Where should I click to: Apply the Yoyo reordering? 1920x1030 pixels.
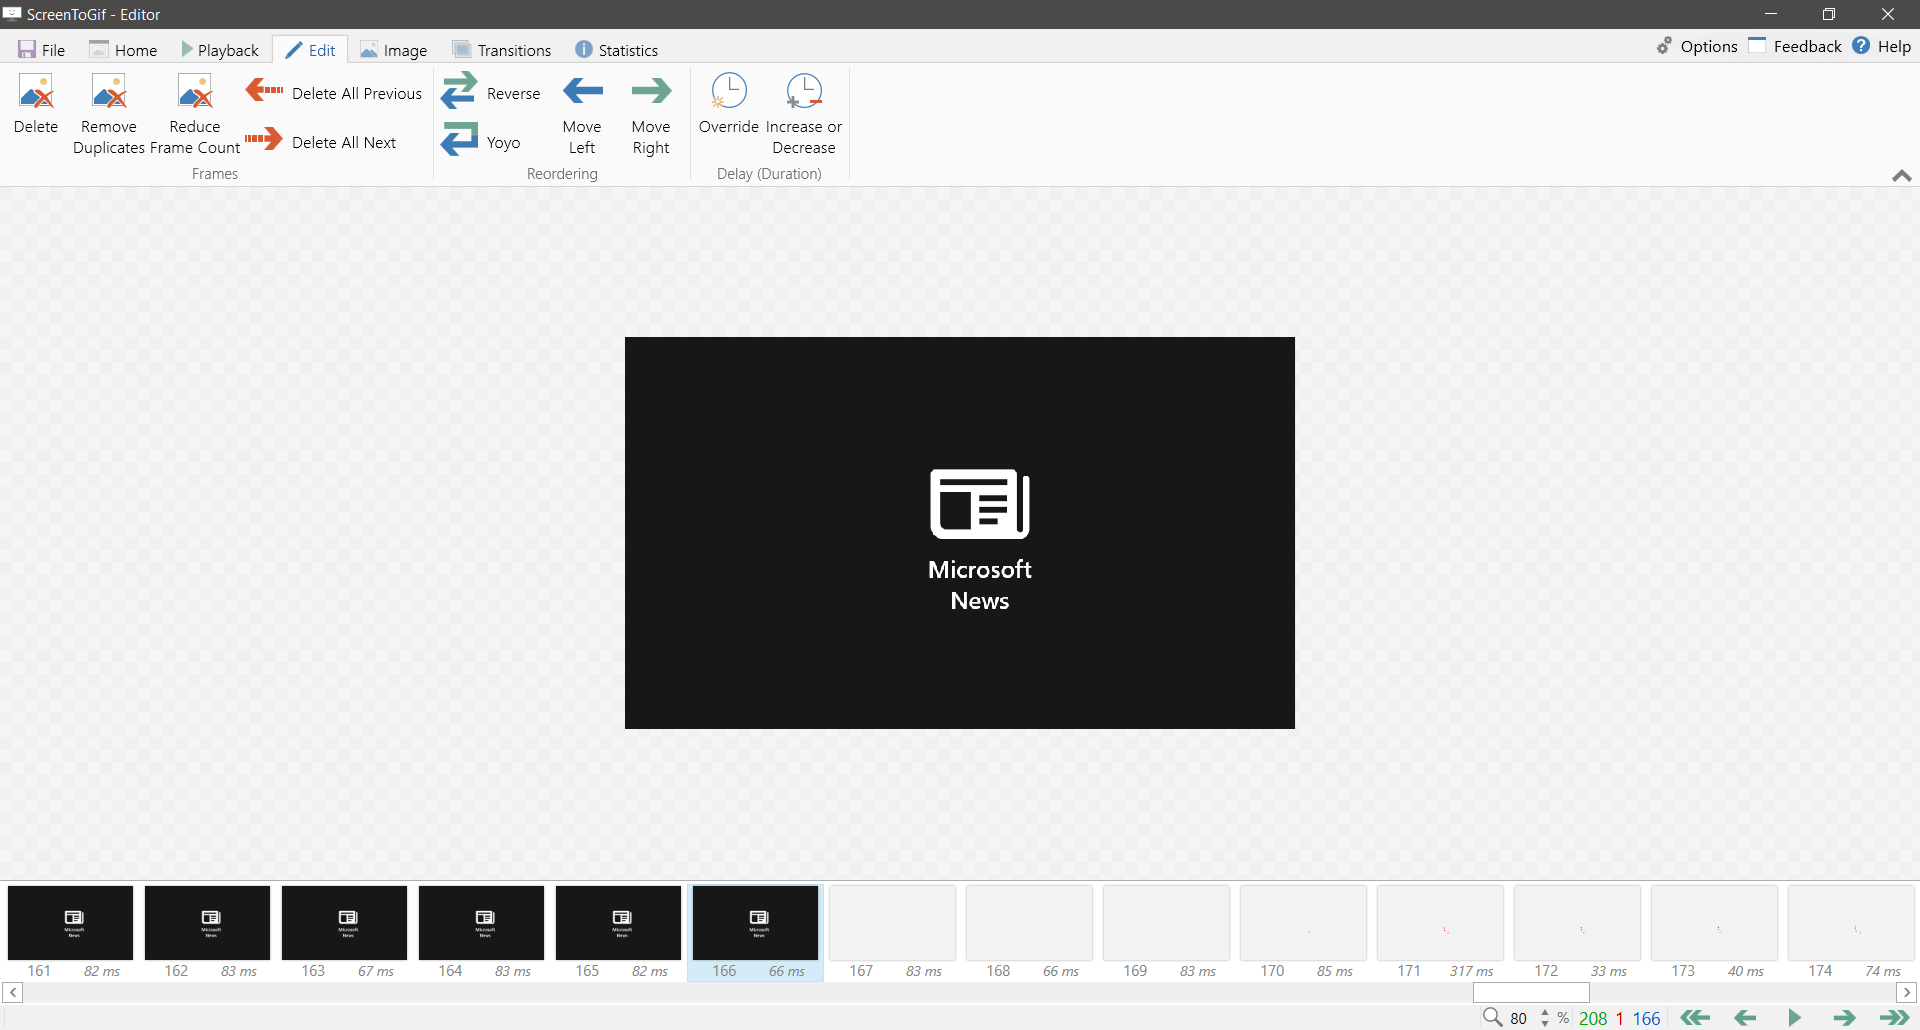coord(481,142)
